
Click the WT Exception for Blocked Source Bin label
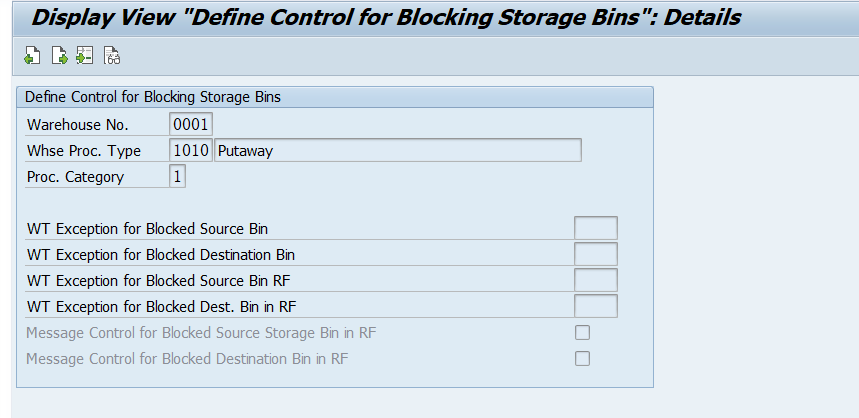[147, 228]
